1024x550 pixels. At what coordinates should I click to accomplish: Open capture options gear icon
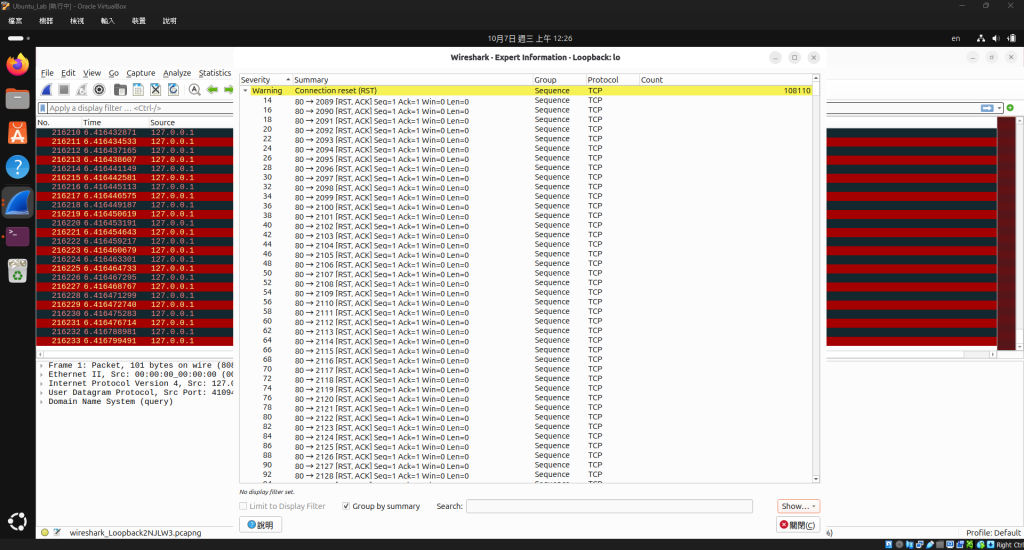(99, 89)
